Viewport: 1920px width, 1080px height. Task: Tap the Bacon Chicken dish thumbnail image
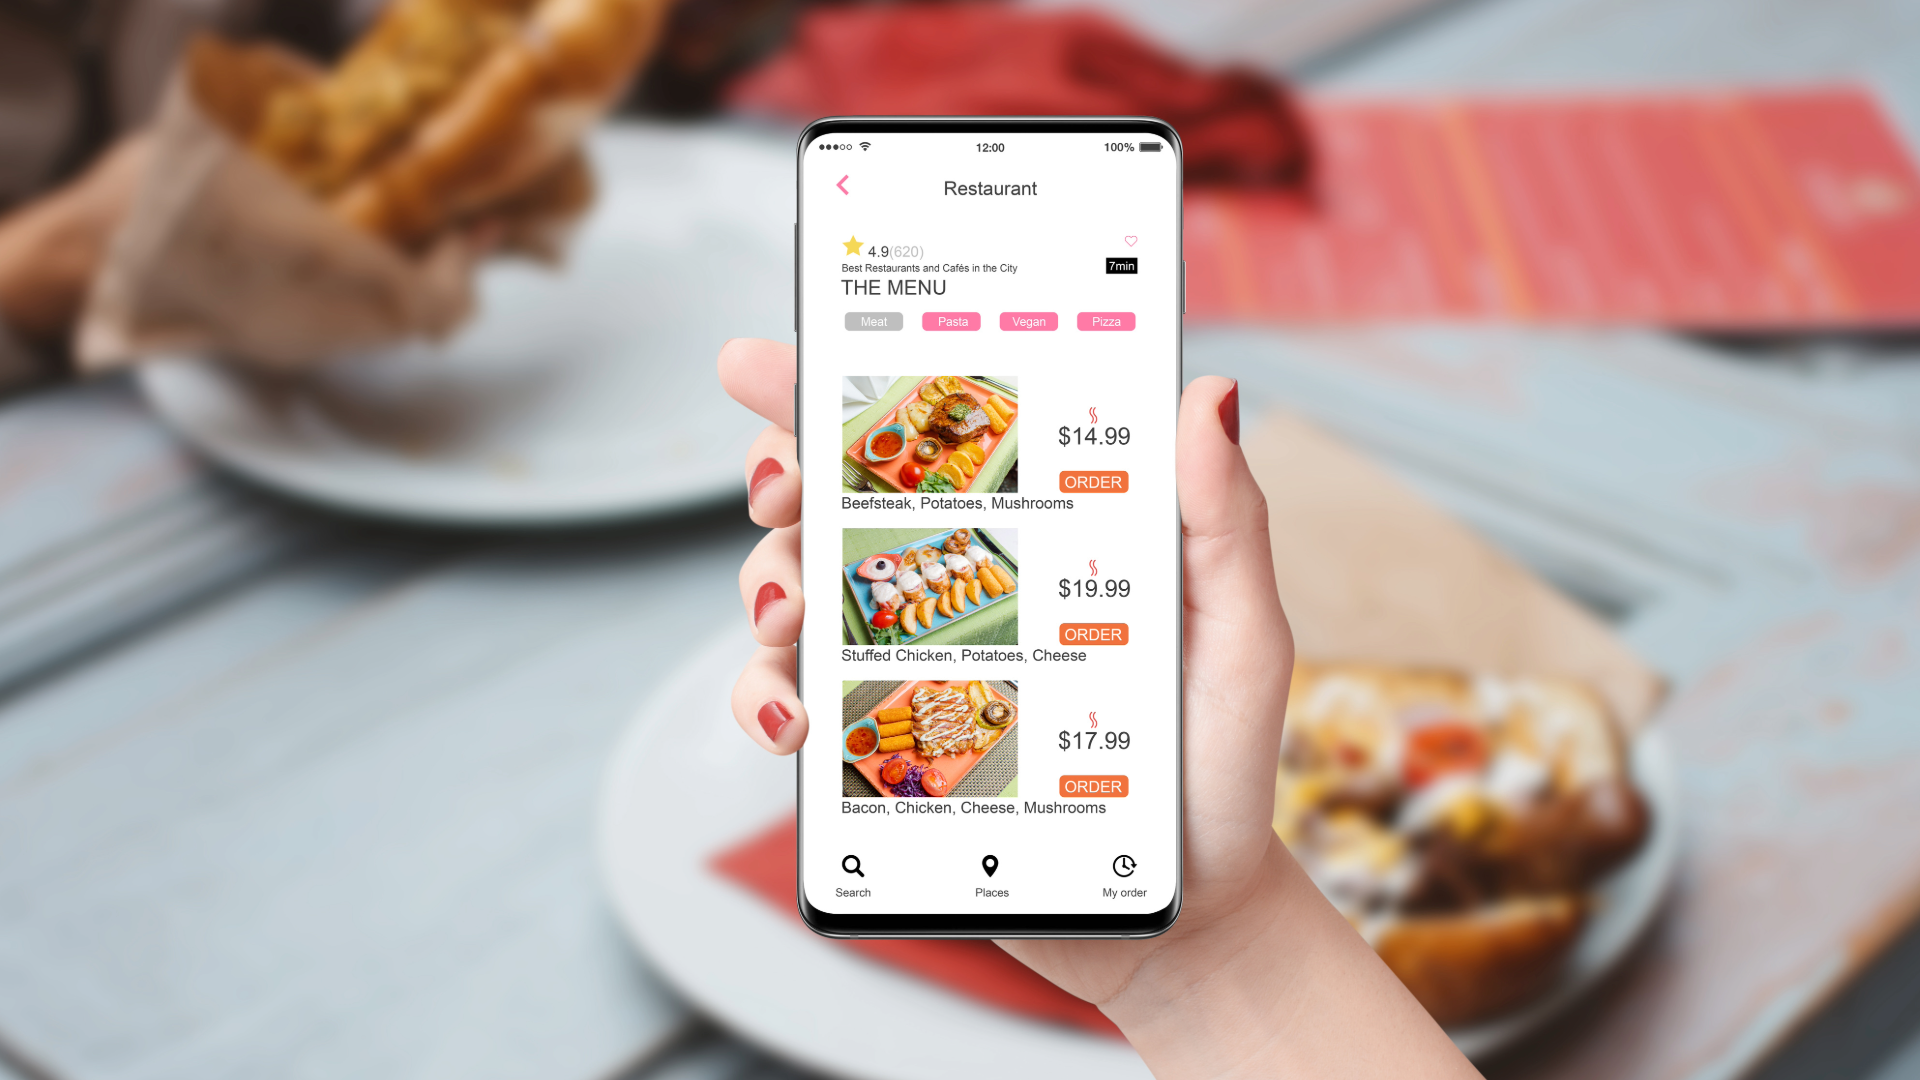tap(930, 738)
